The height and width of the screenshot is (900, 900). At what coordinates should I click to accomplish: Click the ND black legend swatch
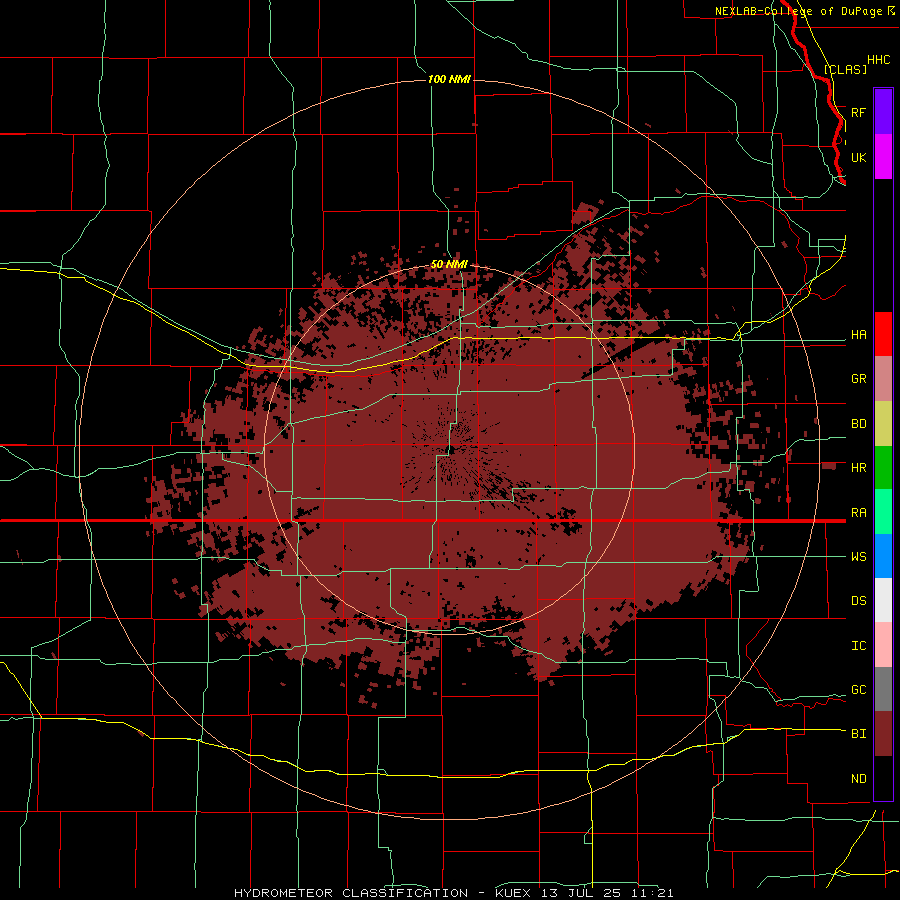point(883,778)
